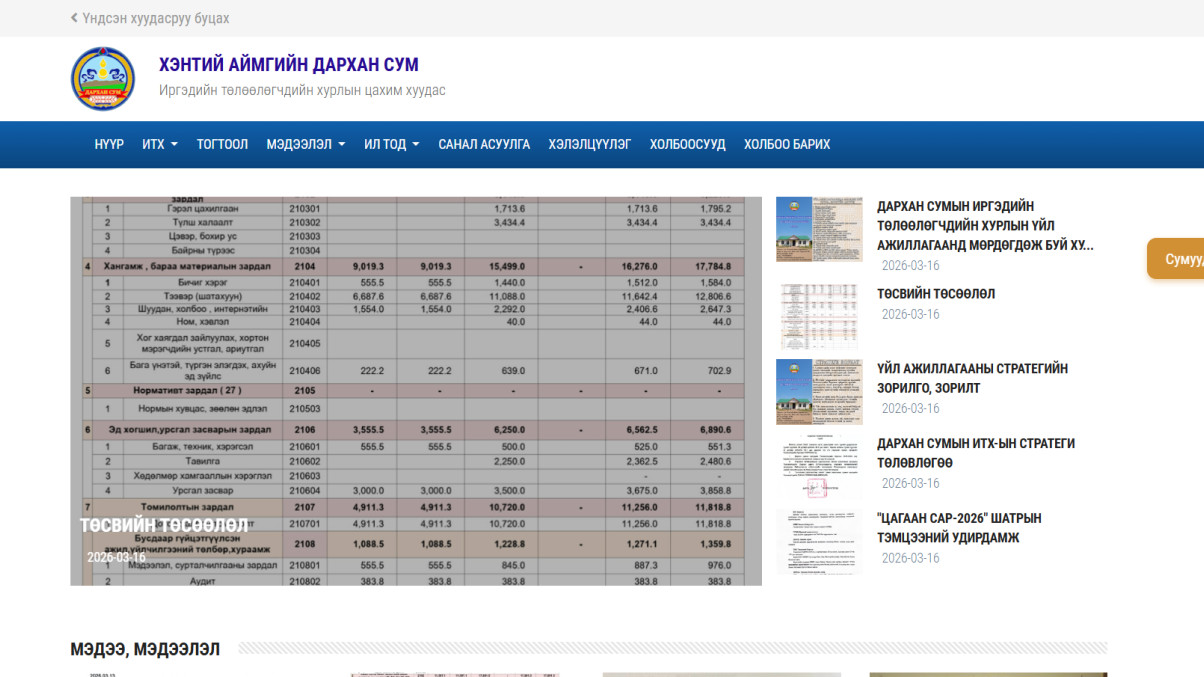Expand the ИЛ ТОД dropdown menu

(x=391, y=144)
